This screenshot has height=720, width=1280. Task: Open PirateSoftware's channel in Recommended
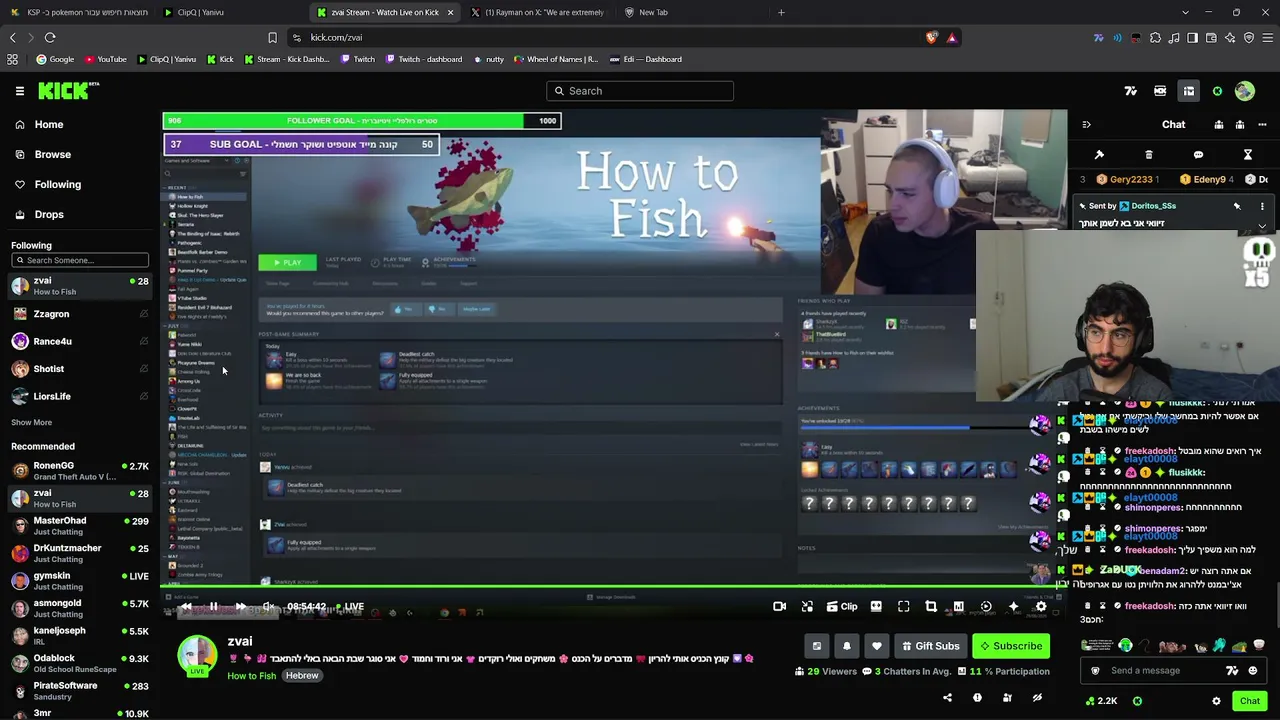[80, 691]
